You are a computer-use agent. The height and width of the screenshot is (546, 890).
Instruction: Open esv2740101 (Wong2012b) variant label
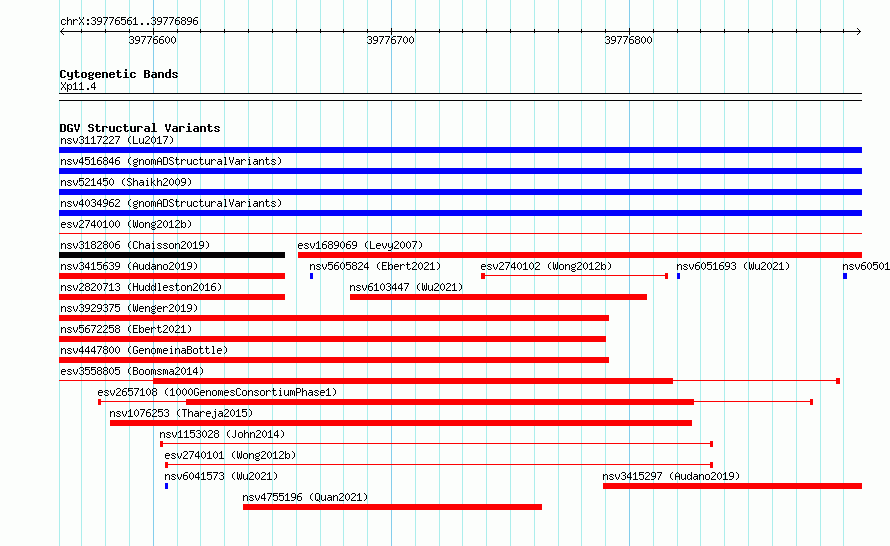click(230, 455)
